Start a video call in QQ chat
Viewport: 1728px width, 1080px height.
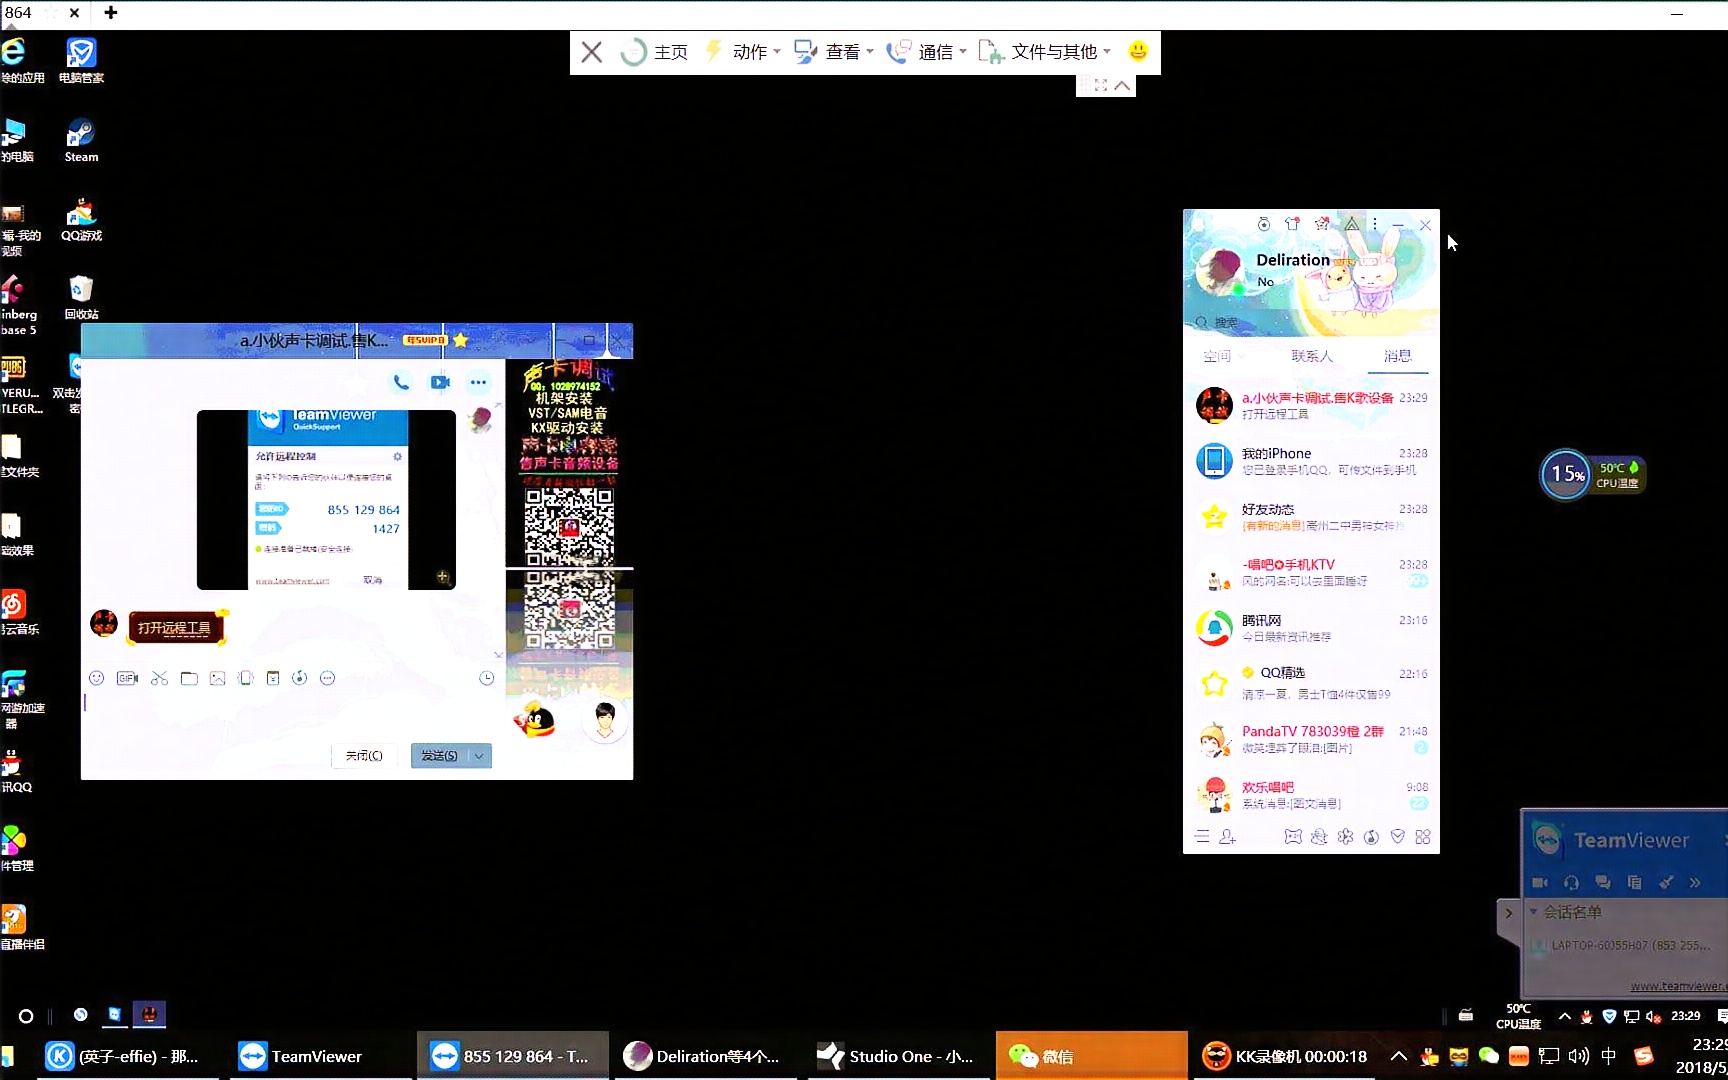(x=440, y=382)
